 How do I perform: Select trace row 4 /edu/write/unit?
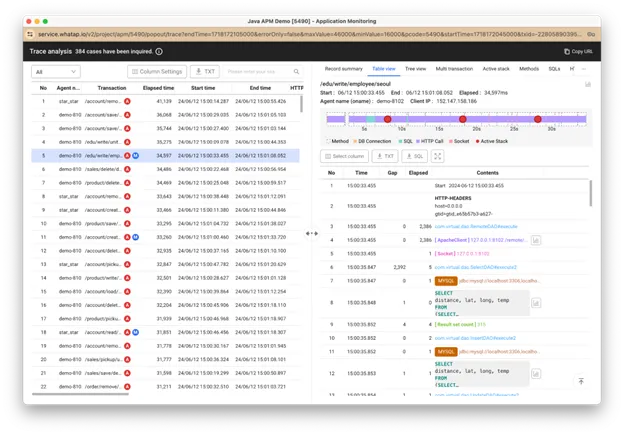click(x=165, y=142)
